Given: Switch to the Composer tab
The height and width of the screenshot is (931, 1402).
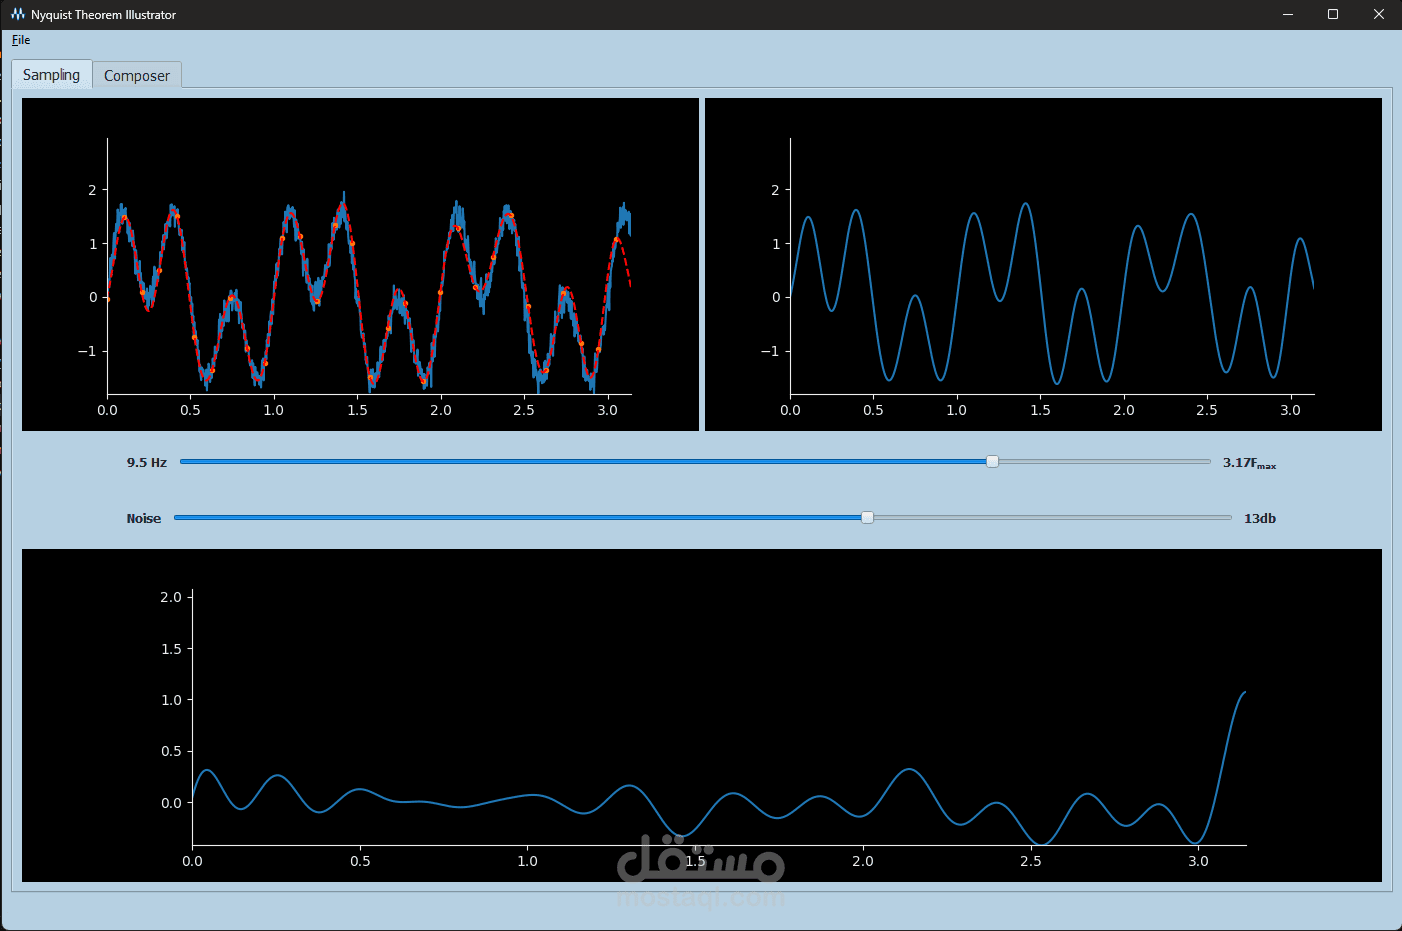Looking at the screenshot, I should (x=137, y=75).
